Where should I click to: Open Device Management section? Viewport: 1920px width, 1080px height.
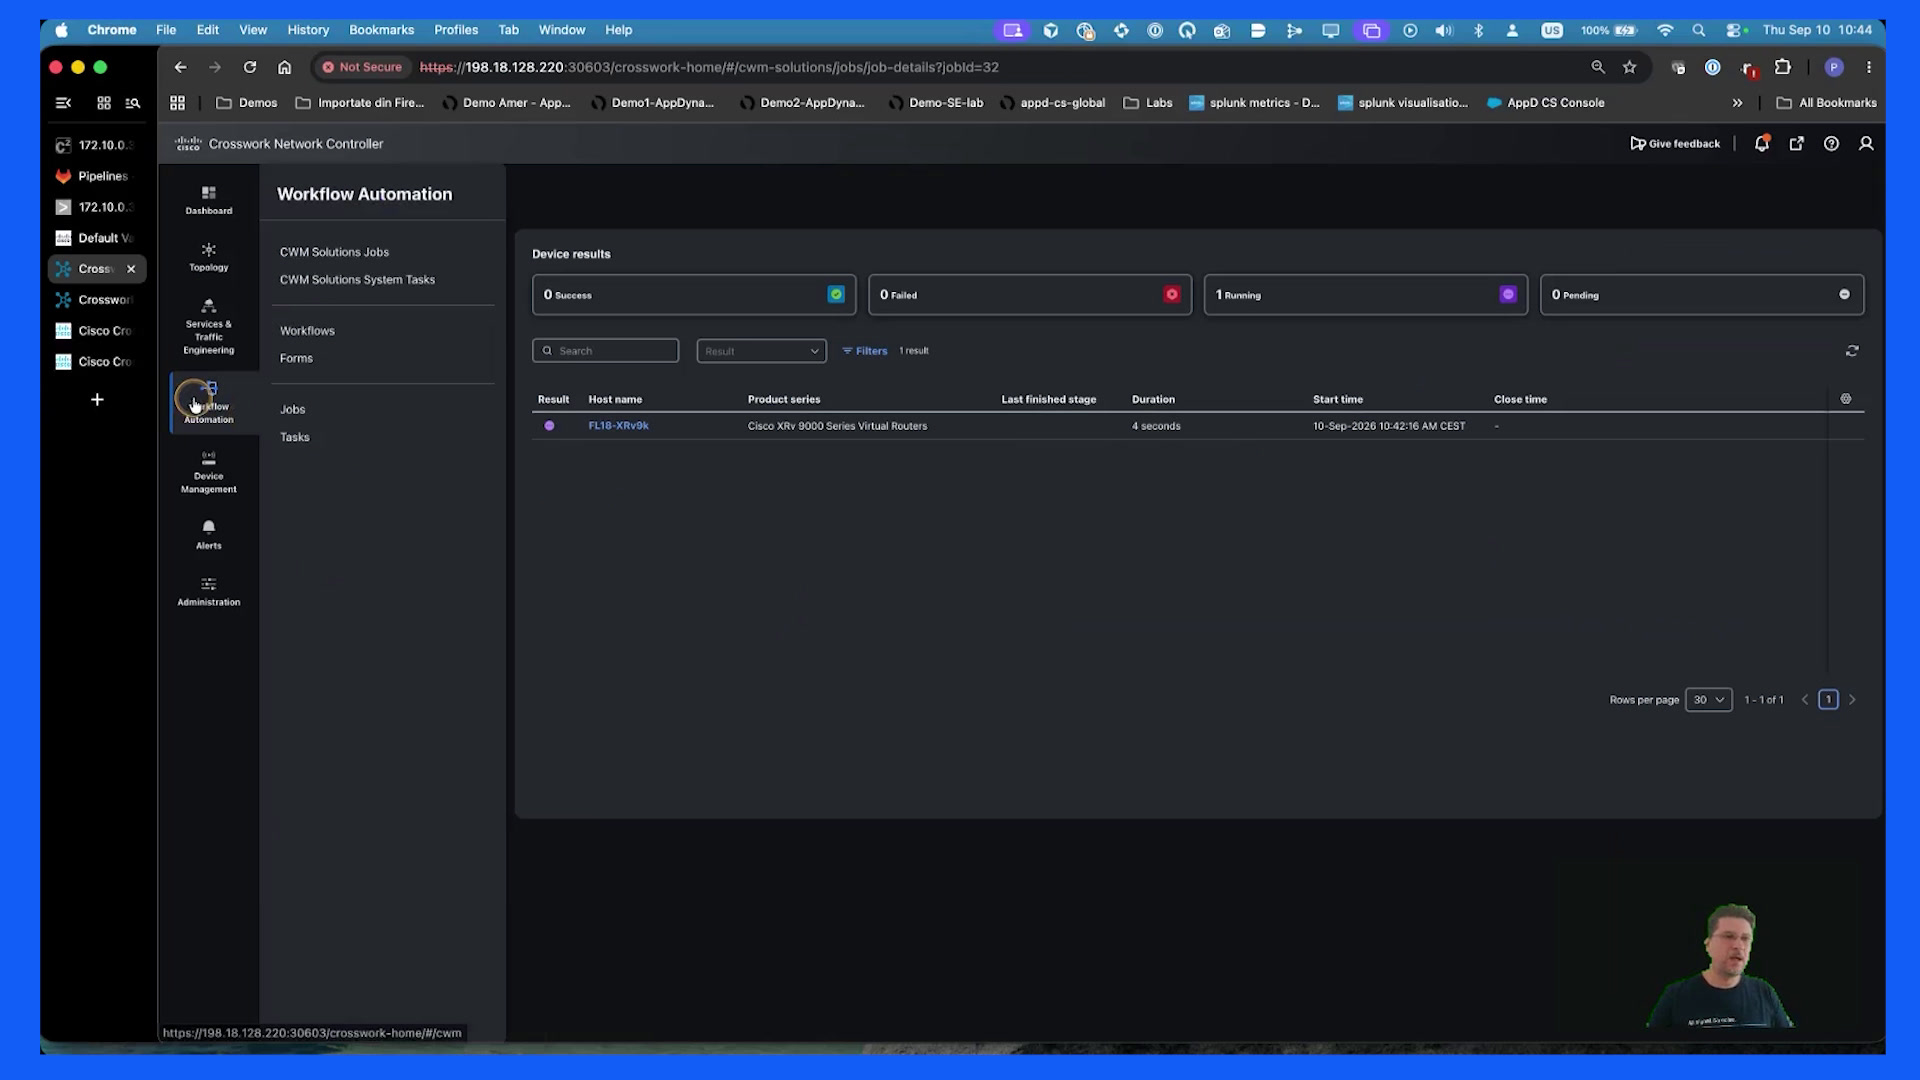click(x=208, y=473)
